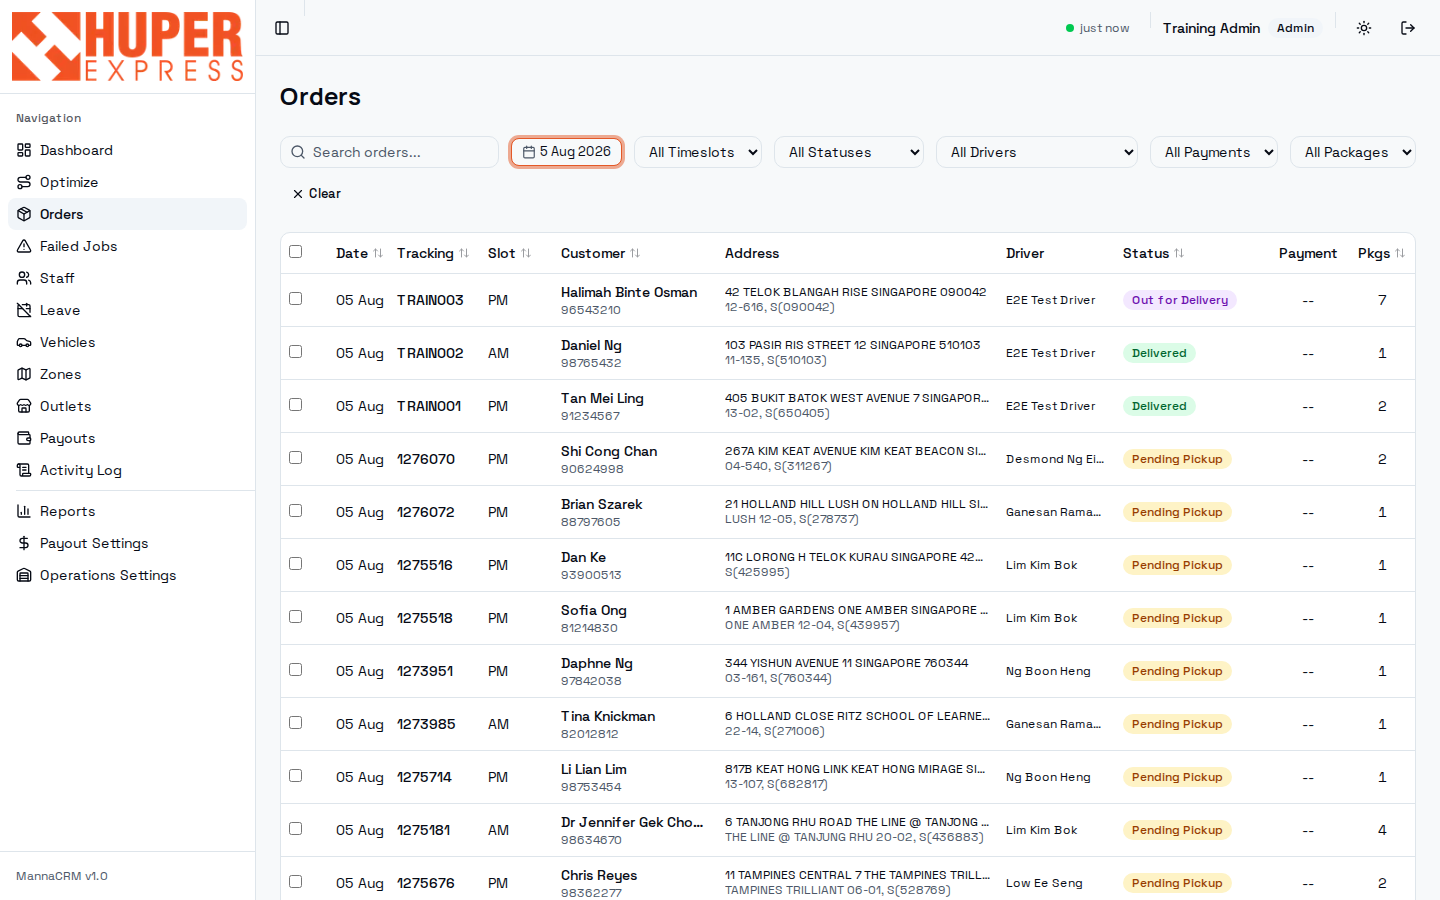Open order 1276070 tracking number
This screenshot has height=900, width=1440.
(426, 459)
